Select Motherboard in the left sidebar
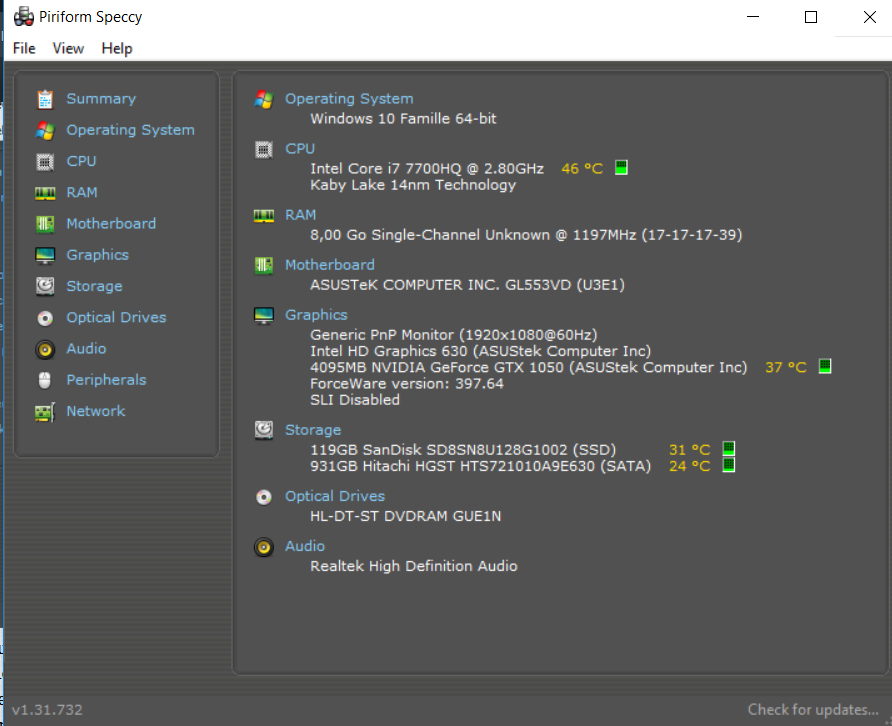Viewport: 892px width, 726px height. pos(111,224)
